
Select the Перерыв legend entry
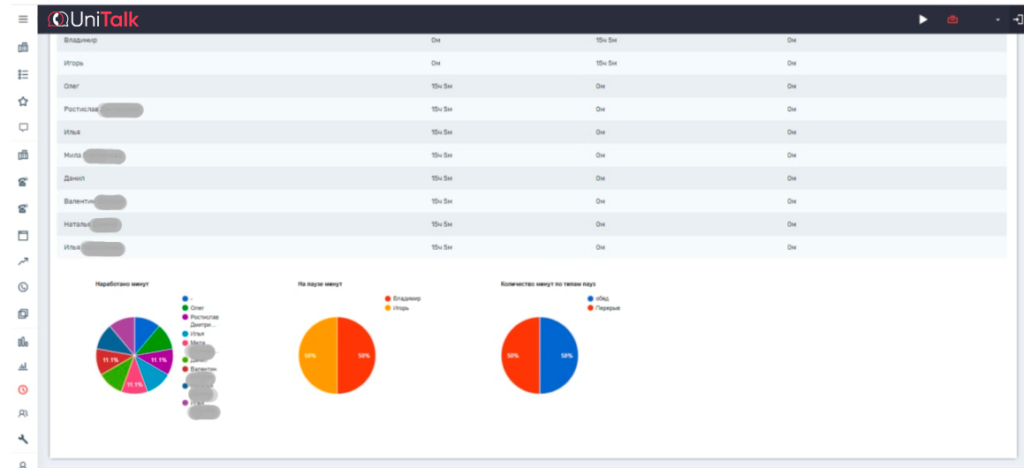[608, 308]
